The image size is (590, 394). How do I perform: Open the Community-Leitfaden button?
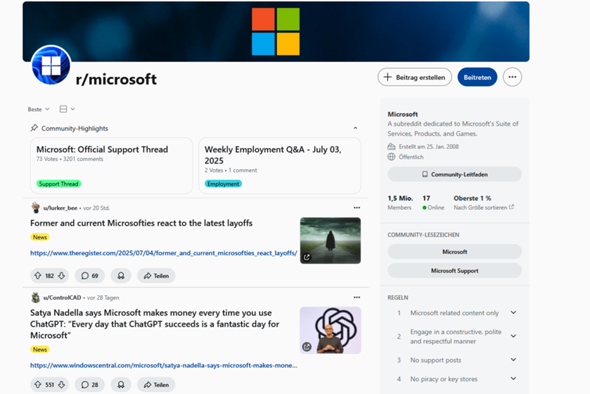pos(455,174)
